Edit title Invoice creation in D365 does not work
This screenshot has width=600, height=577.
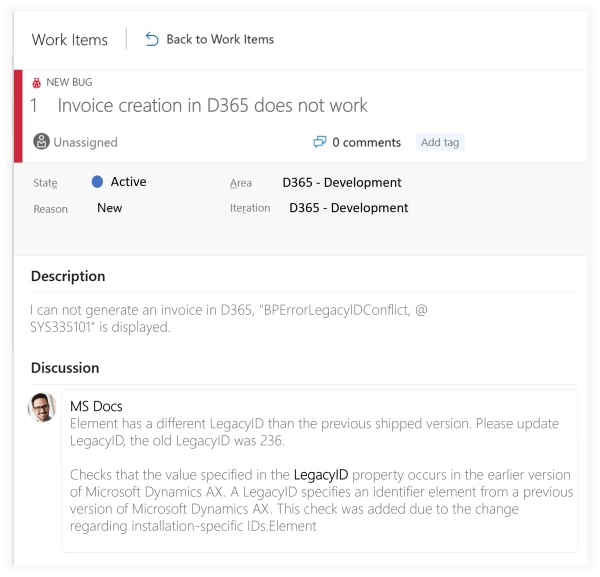point(212,106)
